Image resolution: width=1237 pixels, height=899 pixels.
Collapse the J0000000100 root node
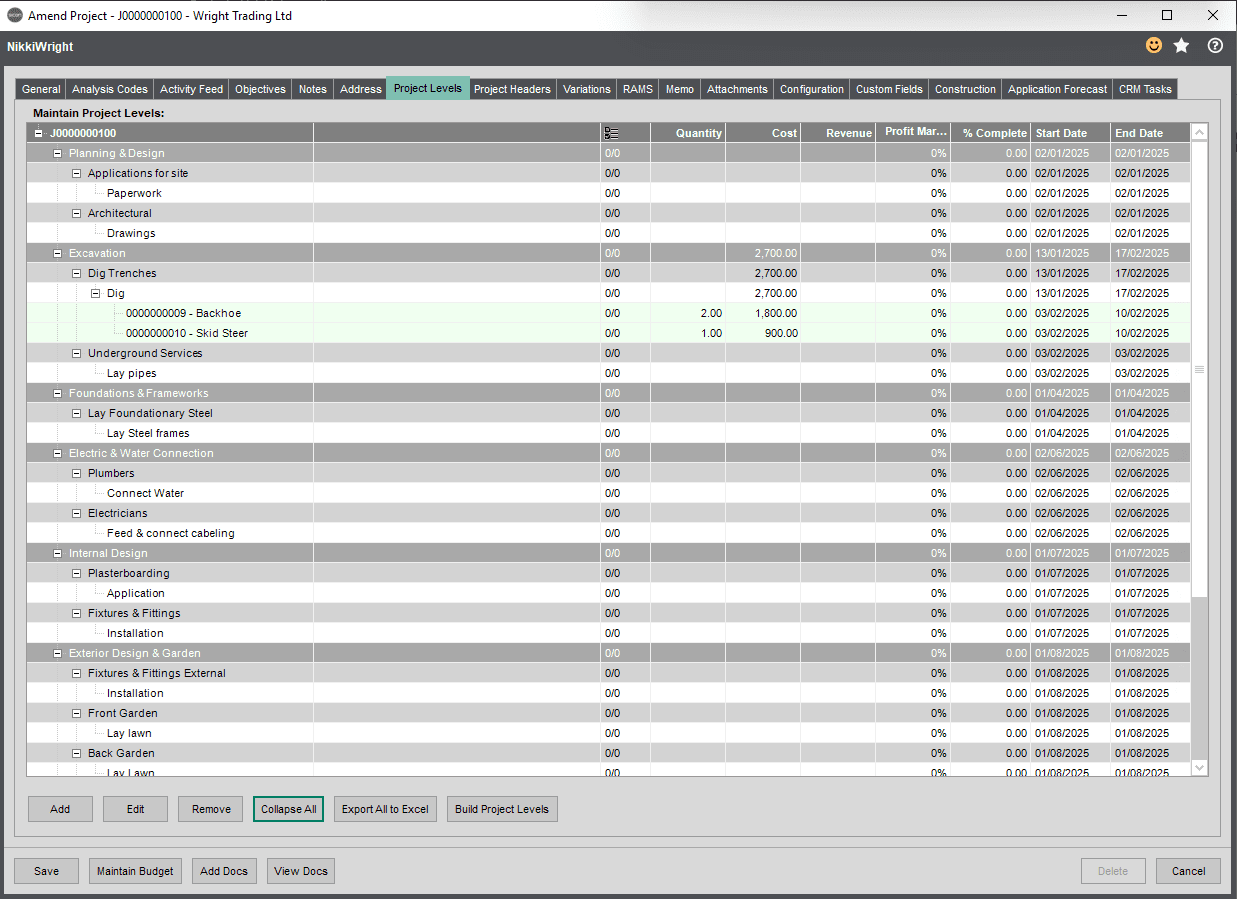tap(39, 133)
